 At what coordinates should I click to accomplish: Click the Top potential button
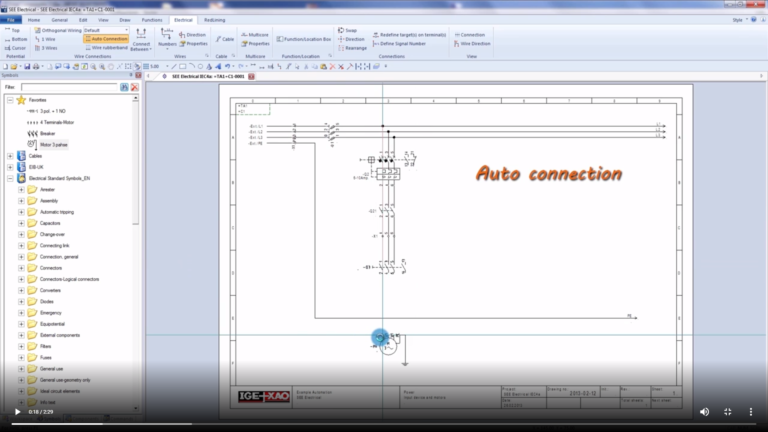click(x=12, y=30)
